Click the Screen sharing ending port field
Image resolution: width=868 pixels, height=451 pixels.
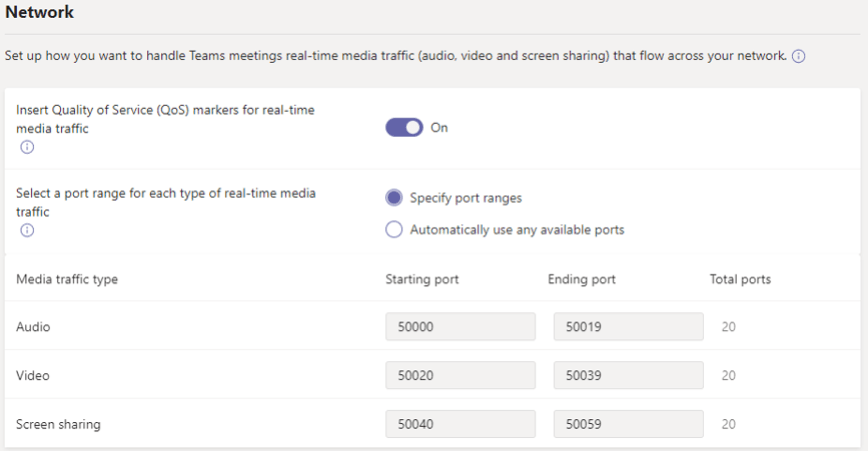tap(628, 424)
